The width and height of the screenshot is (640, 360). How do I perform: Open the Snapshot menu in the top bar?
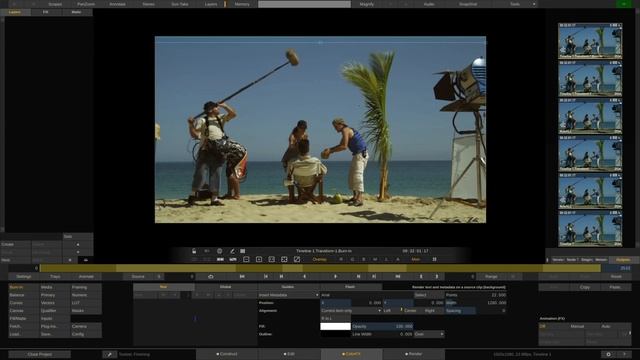(468, 4)
